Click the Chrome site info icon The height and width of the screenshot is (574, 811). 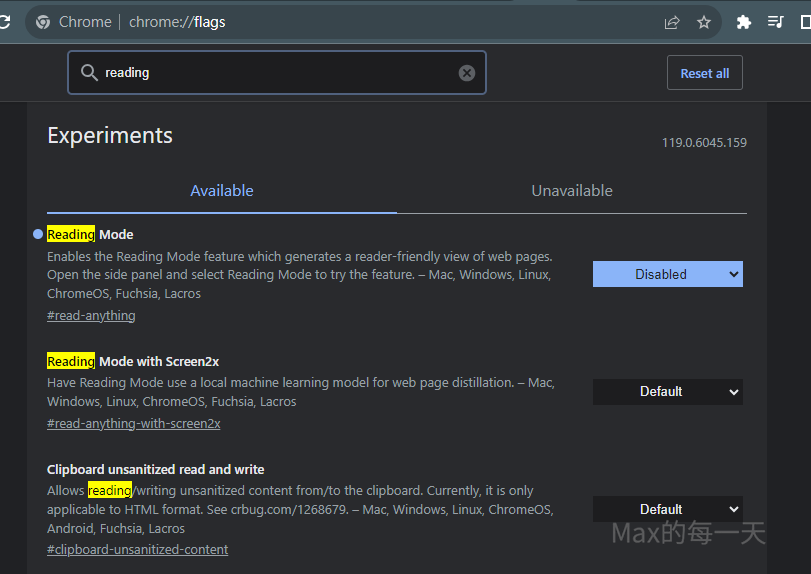click(x=43, y=22)
